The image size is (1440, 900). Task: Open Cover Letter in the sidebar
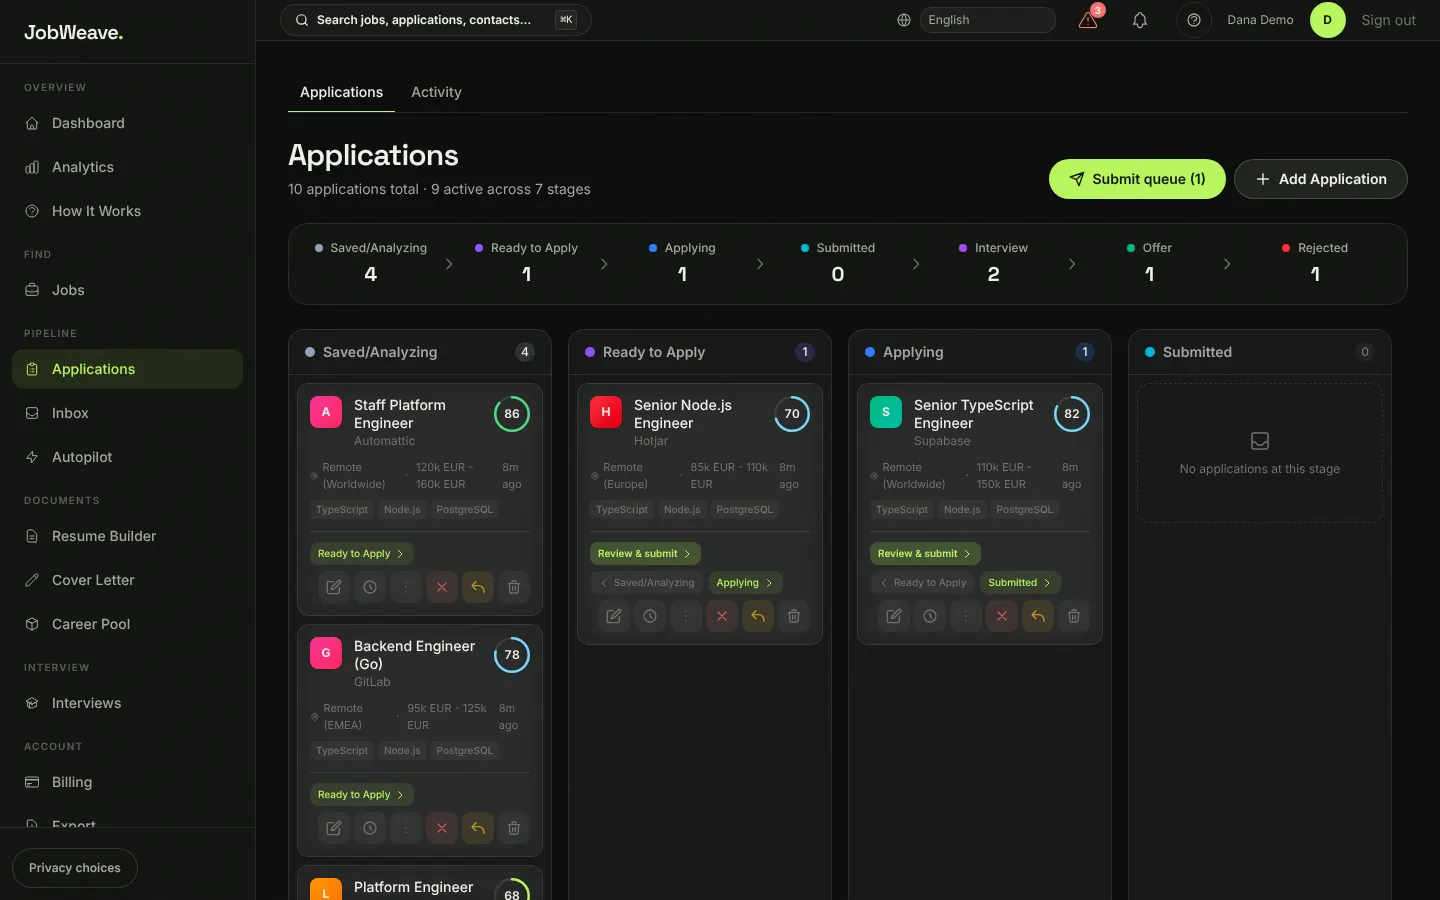click(127, 580)
